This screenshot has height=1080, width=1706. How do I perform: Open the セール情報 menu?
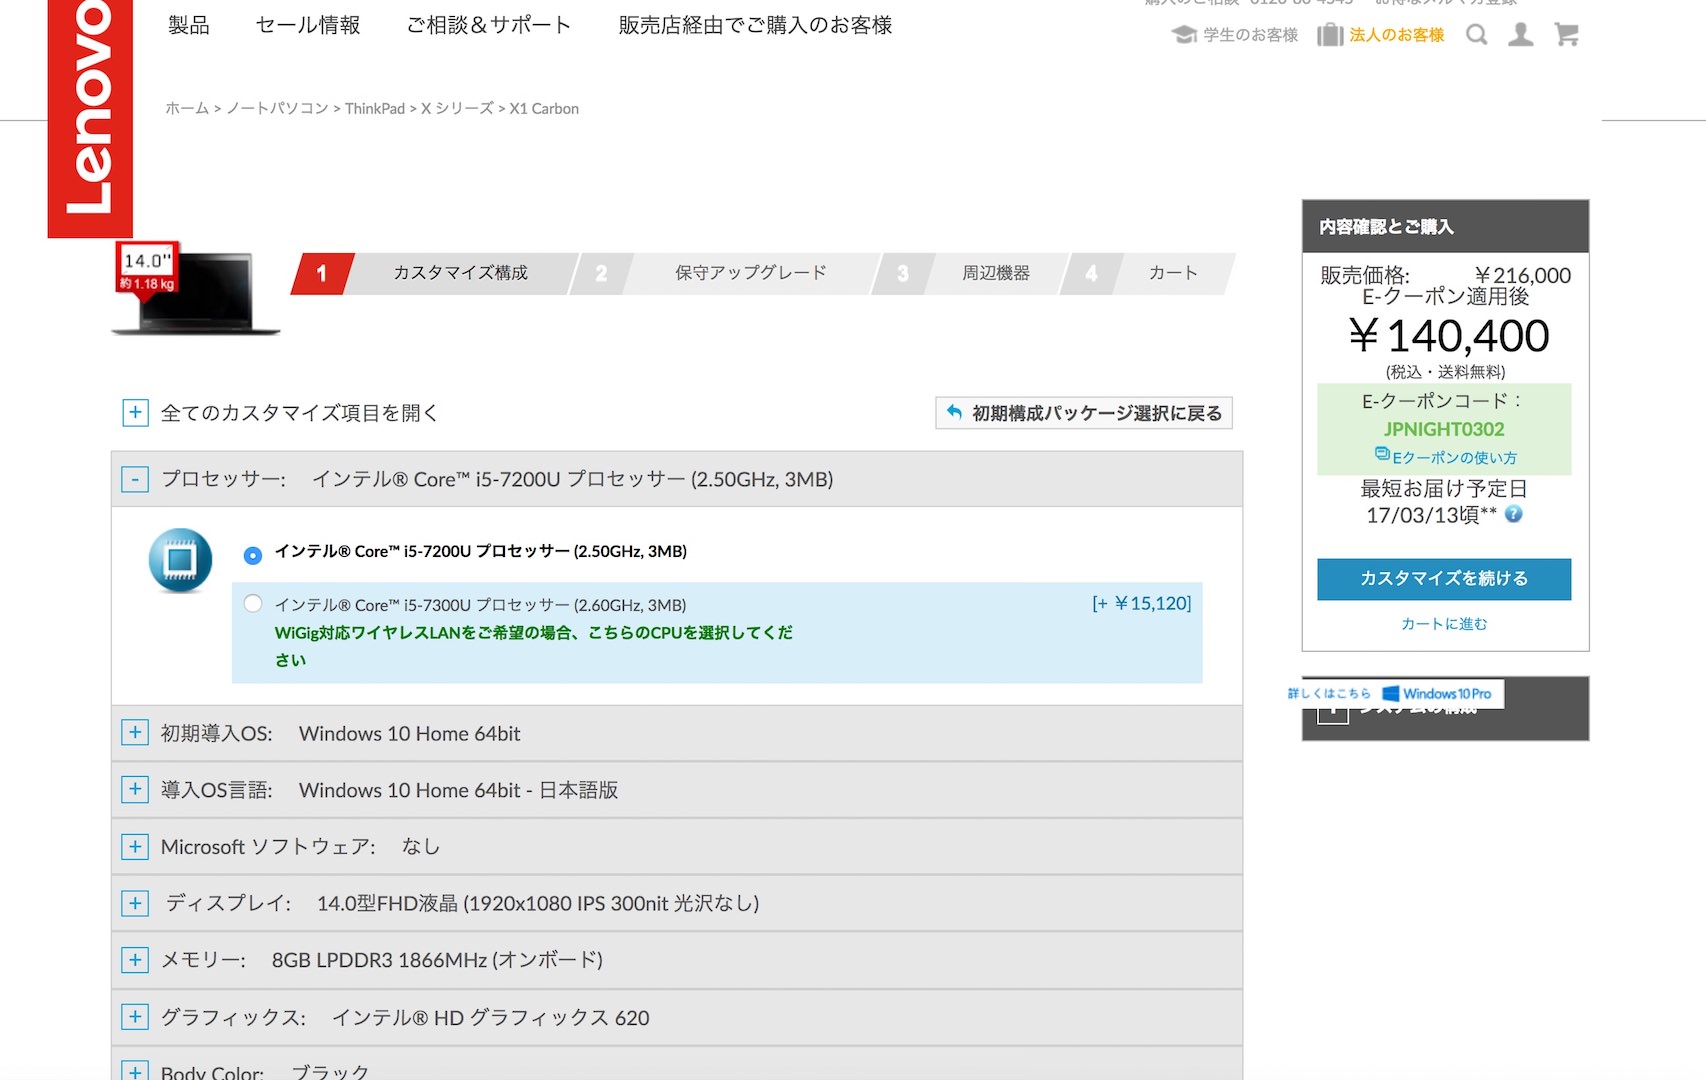(x=308, y=25)
